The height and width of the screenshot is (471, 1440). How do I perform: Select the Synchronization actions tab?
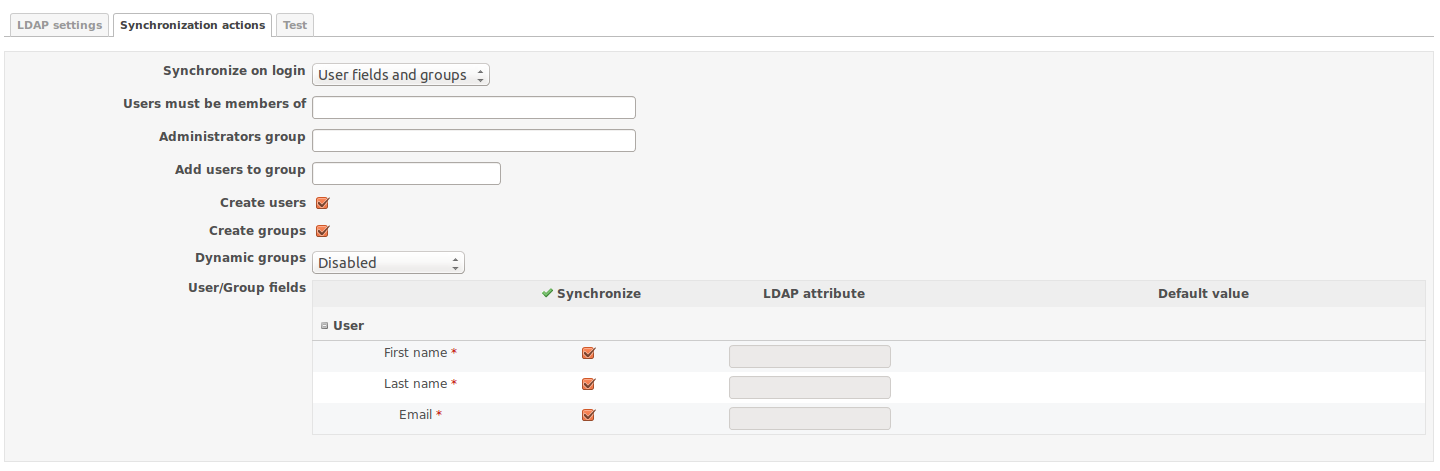pyautogui.click(x=193, y=25)
